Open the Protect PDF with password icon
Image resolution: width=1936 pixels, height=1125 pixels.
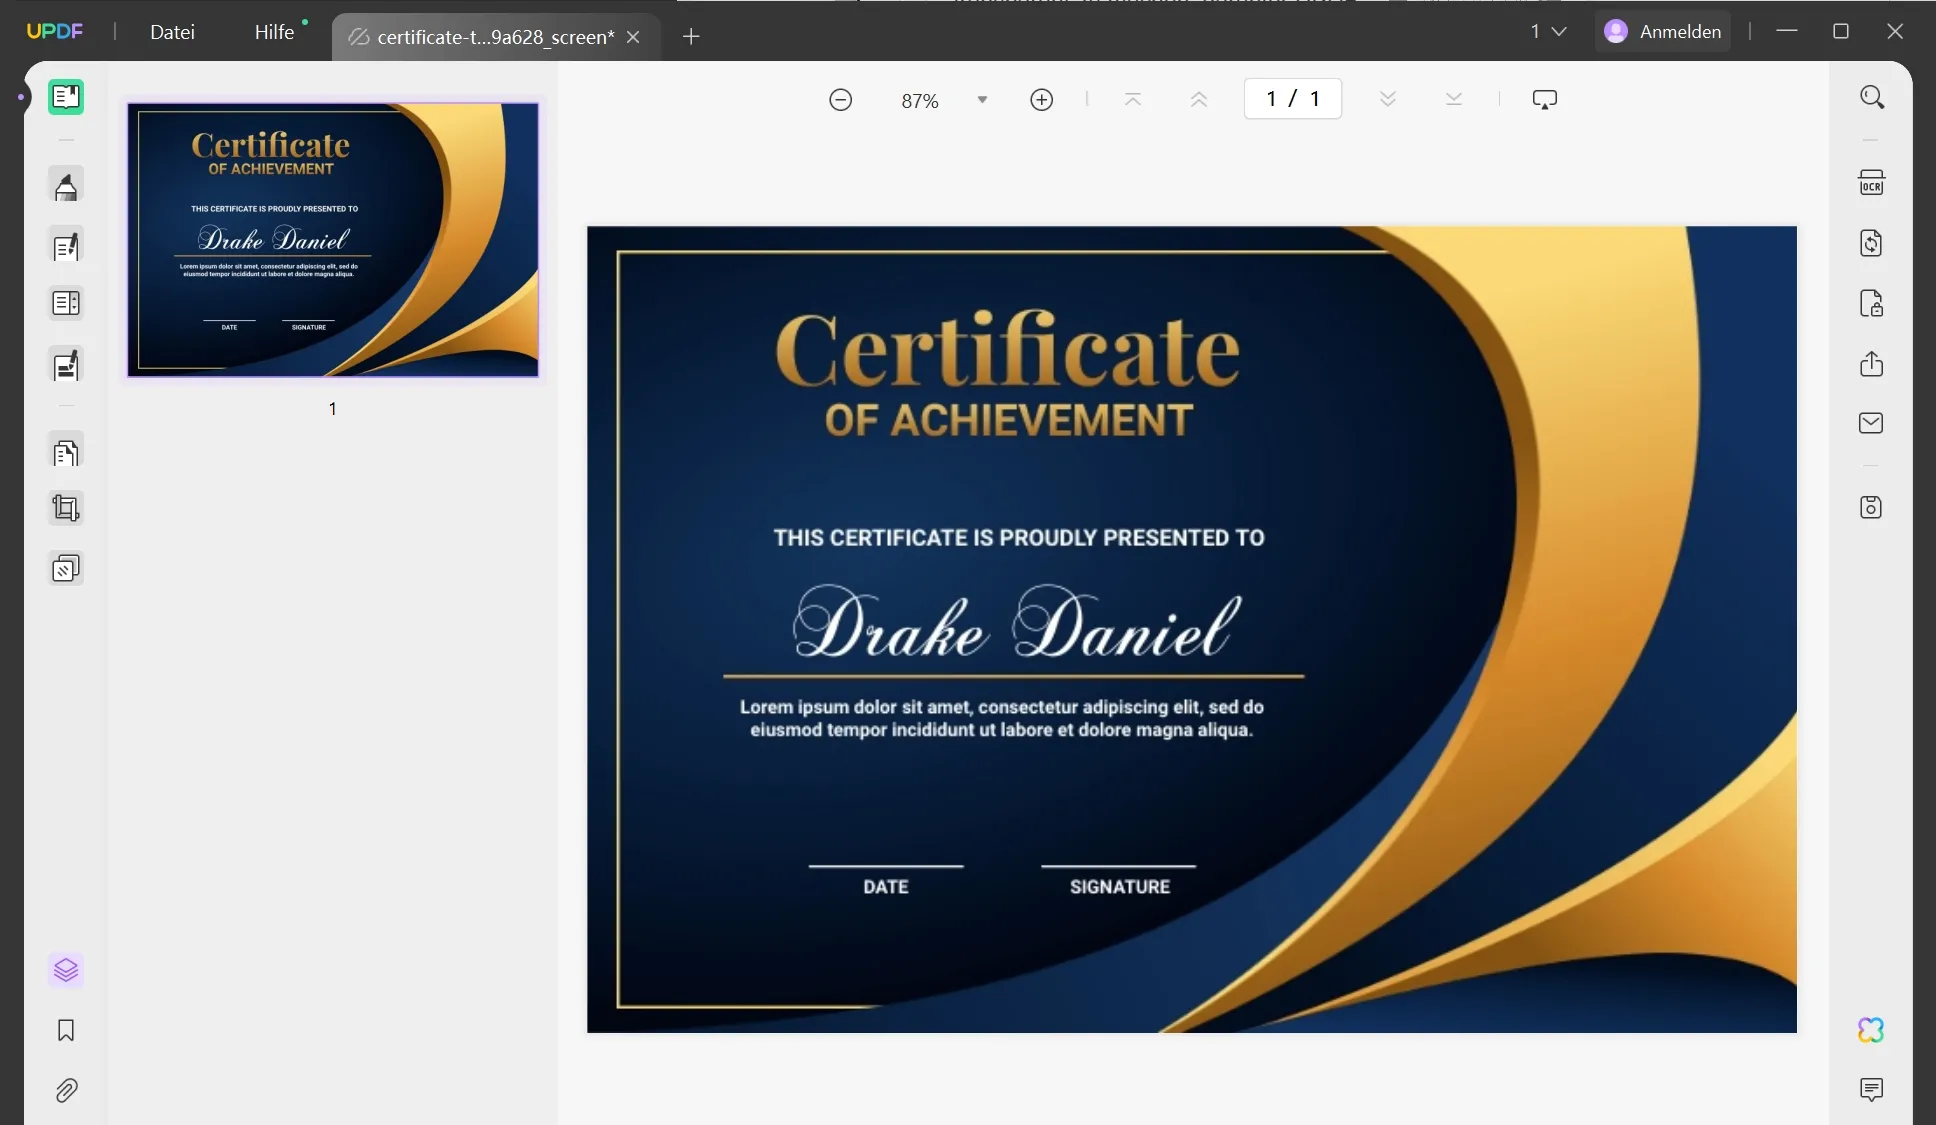(1871, 303)
